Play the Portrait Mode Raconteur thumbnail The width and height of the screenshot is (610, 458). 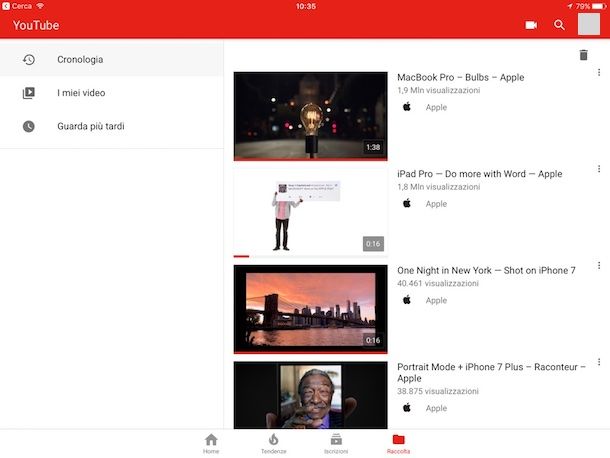click(x=310, y=395)
